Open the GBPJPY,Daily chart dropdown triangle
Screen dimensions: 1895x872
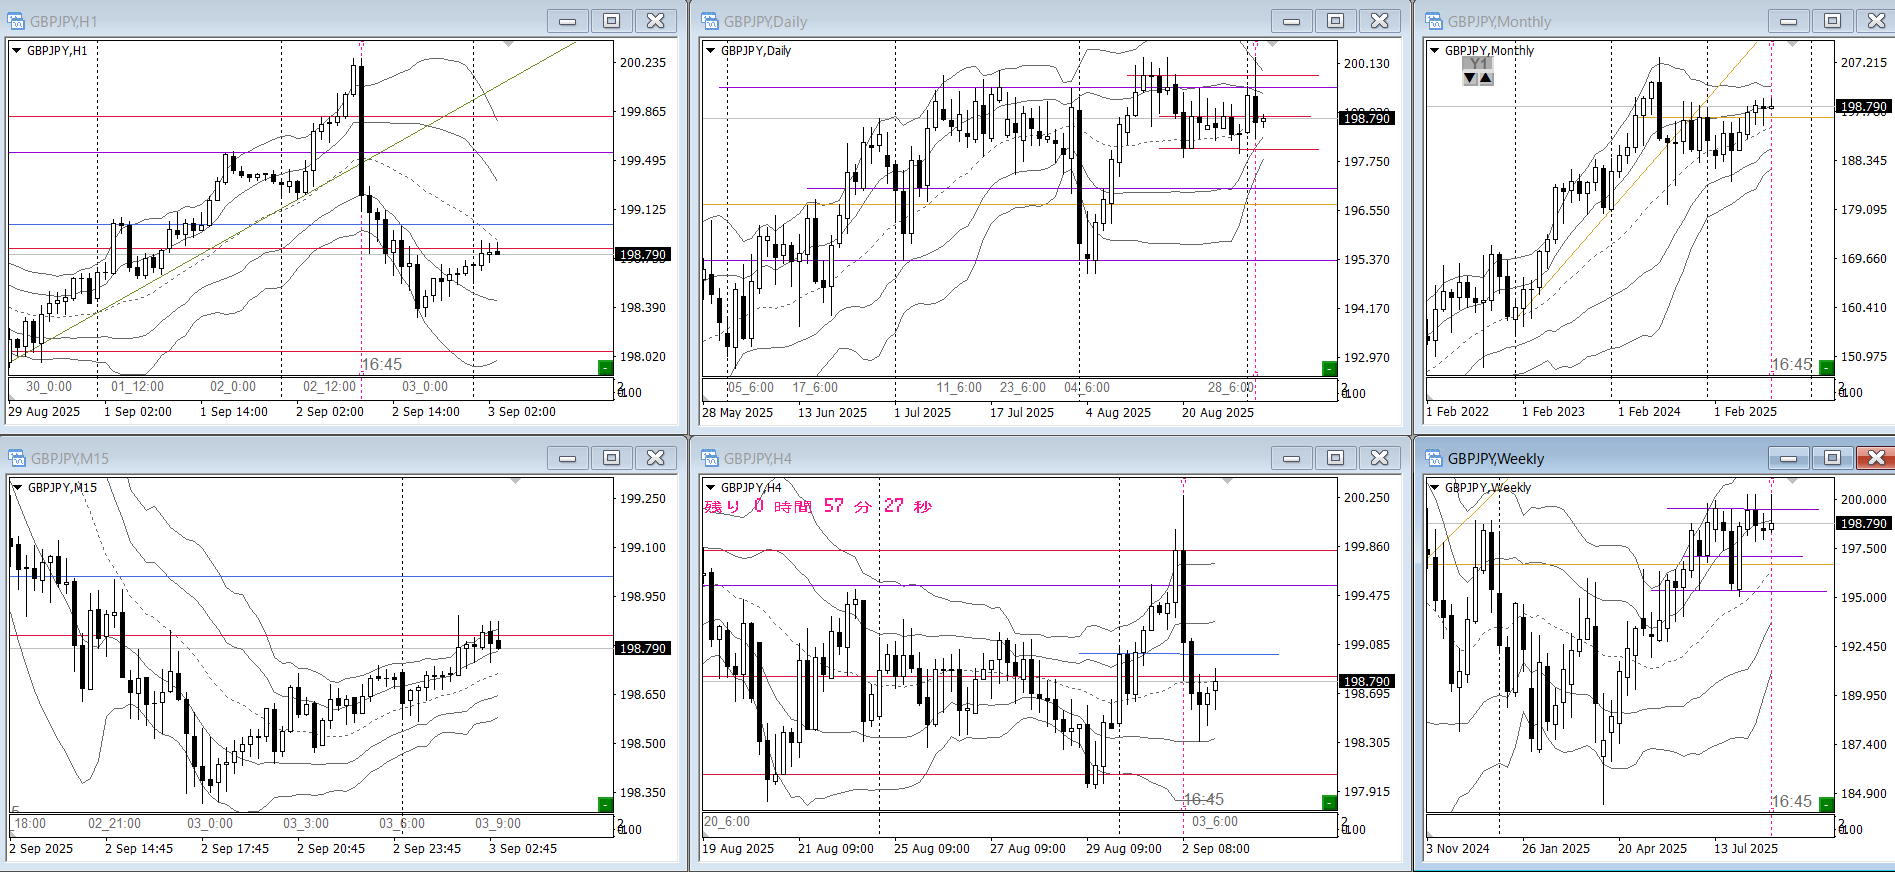click(x=710, y=50)
